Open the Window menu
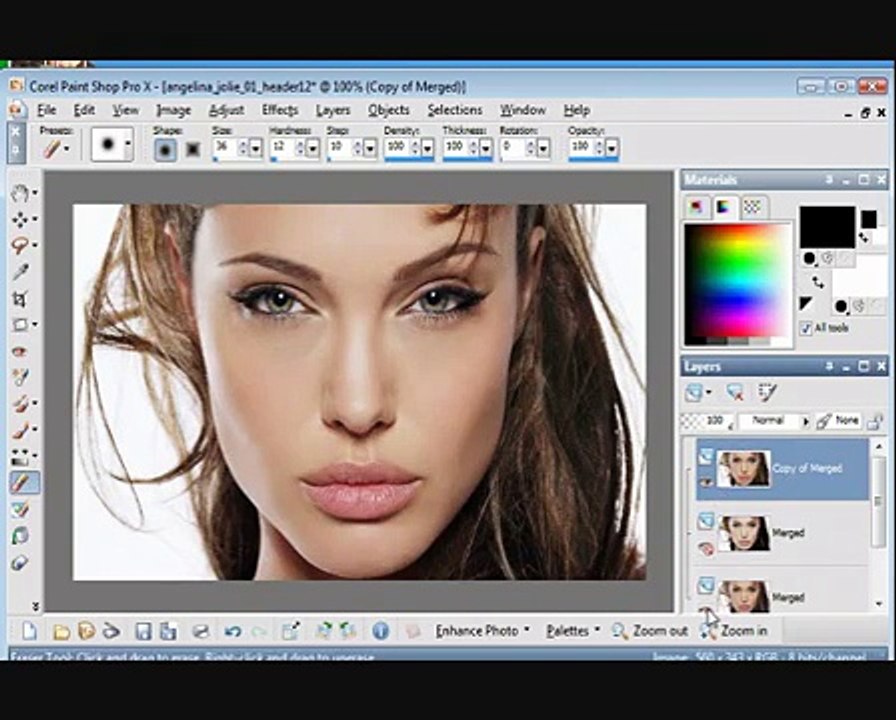 pos(523,110)
